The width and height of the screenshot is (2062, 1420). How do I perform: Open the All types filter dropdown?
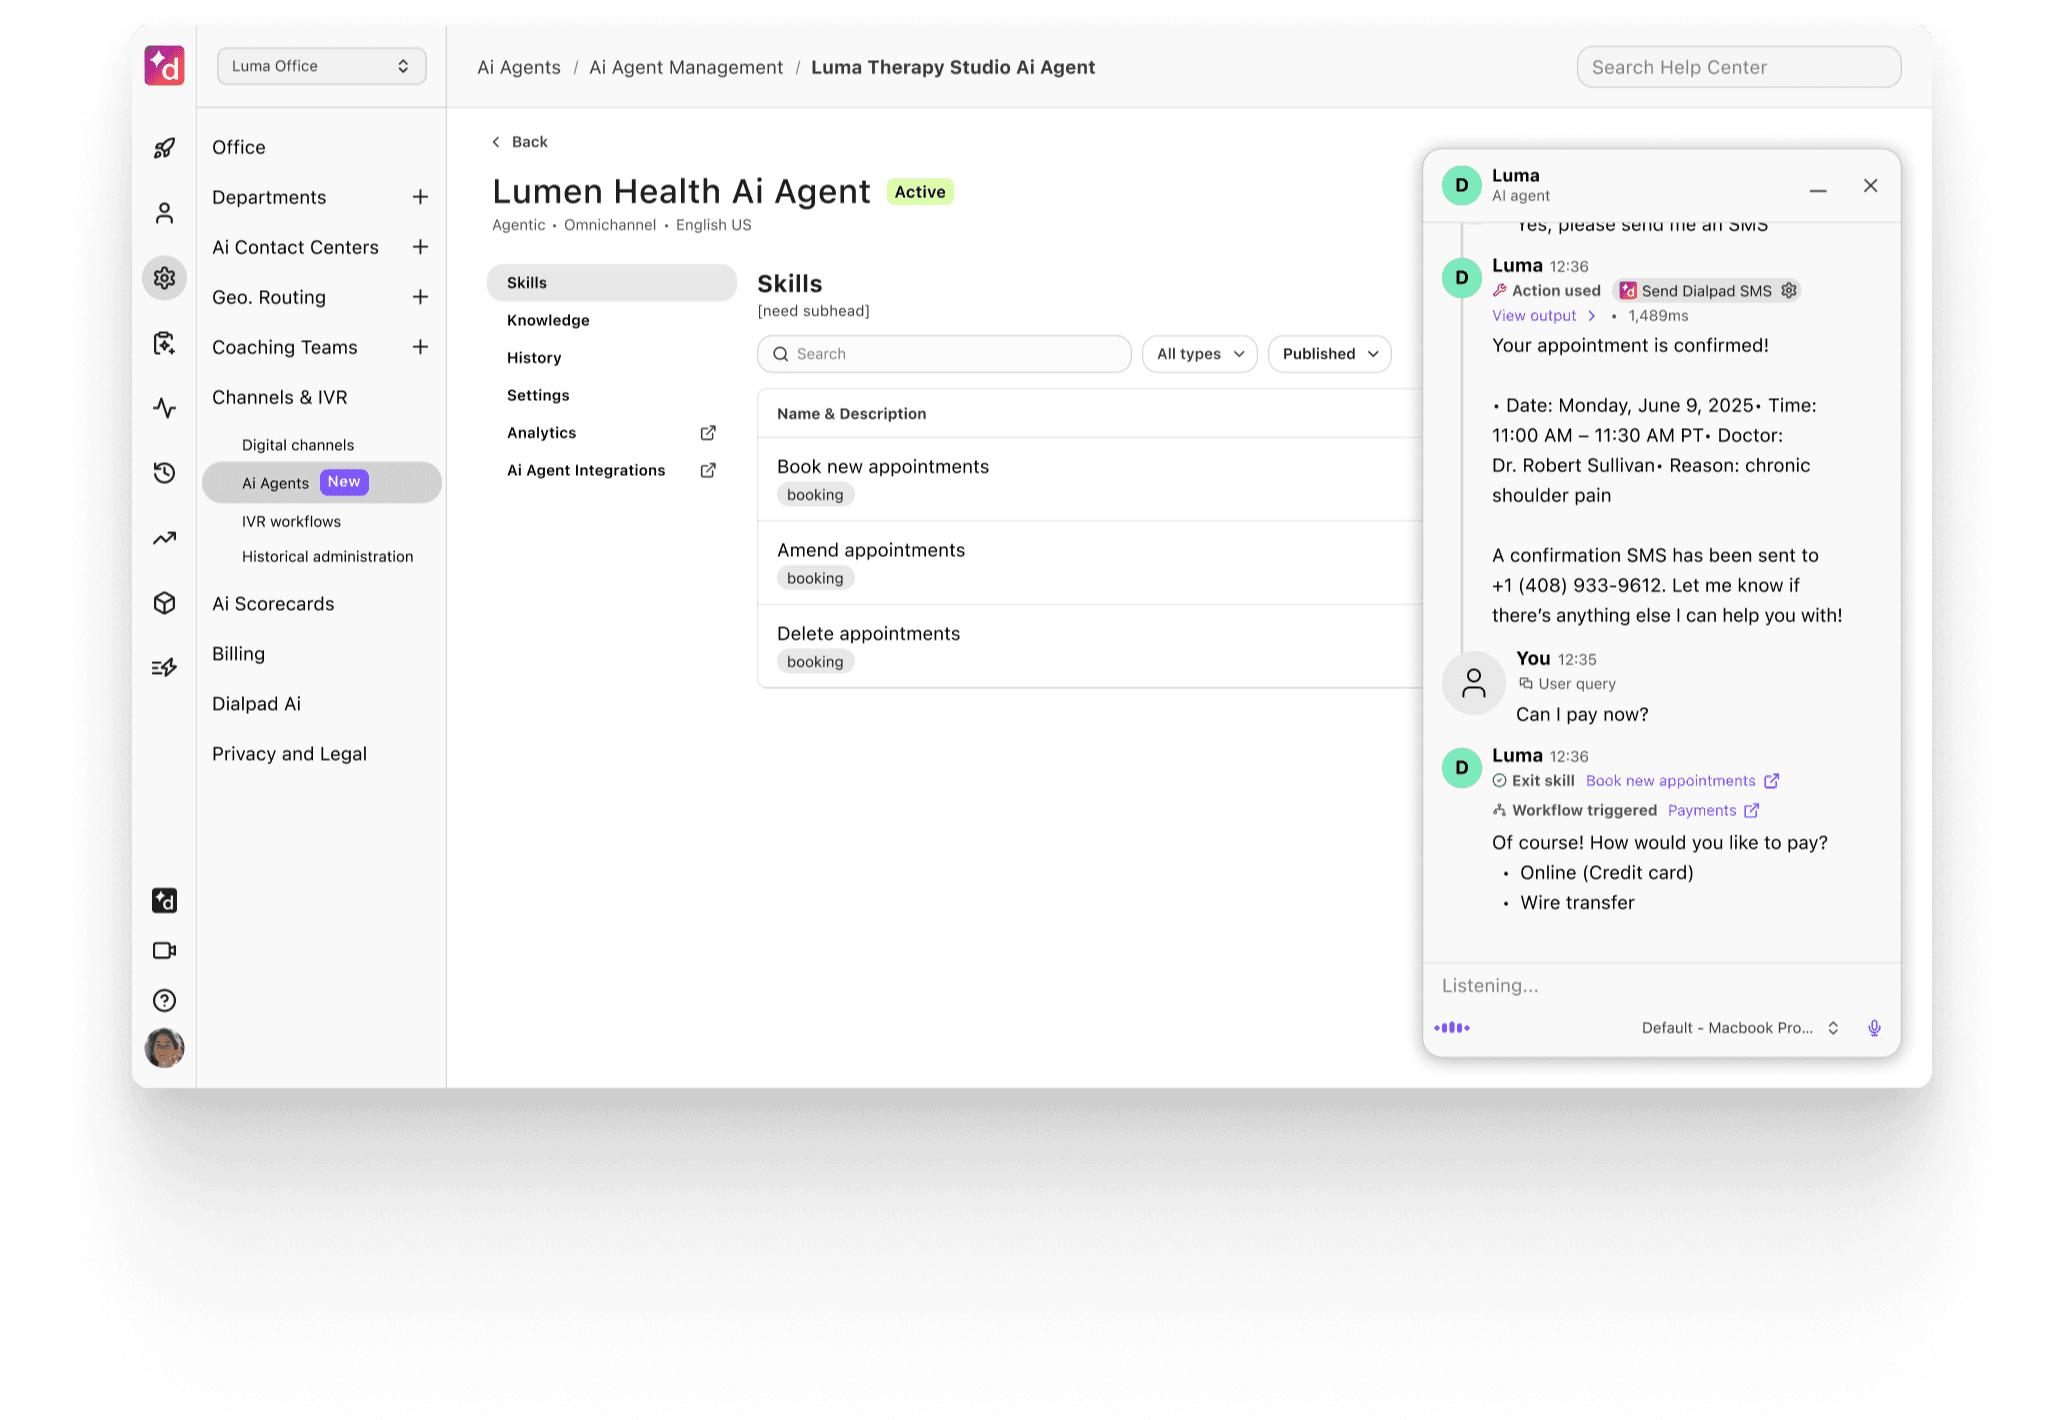point(1199,354)
